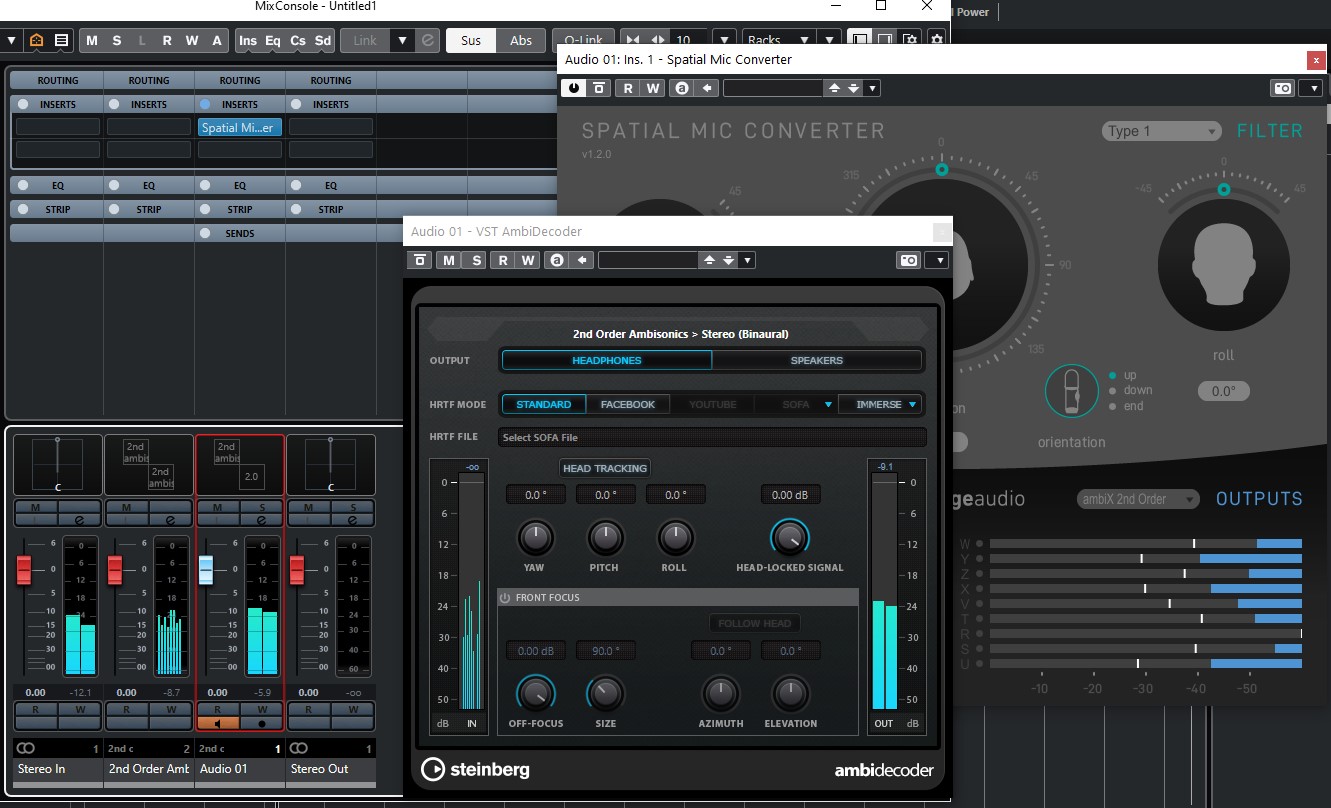Click the Select SOFA File field

(712, 437)
